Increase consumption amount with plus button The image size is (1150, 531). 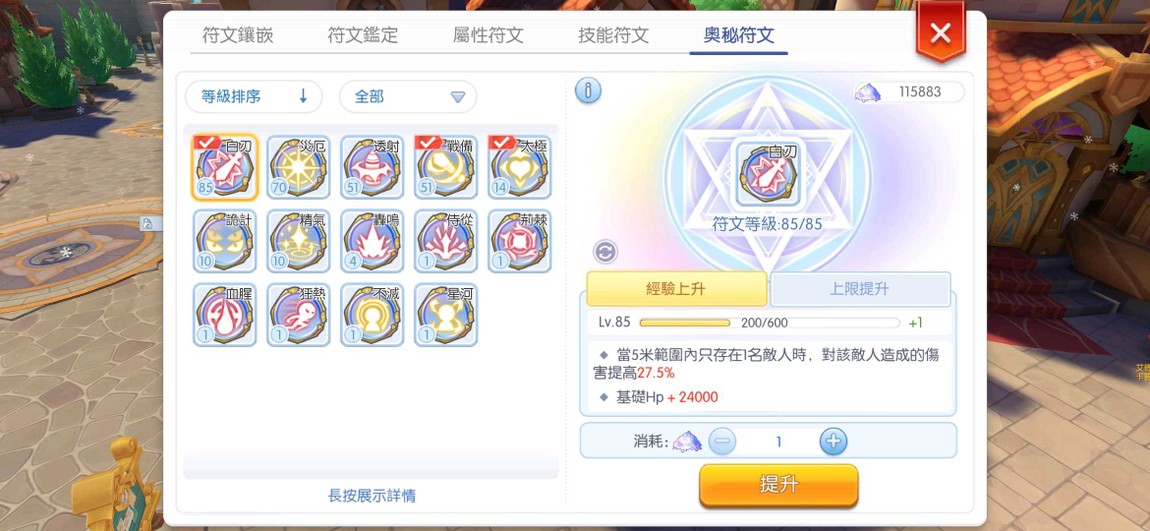pos(833,442)
